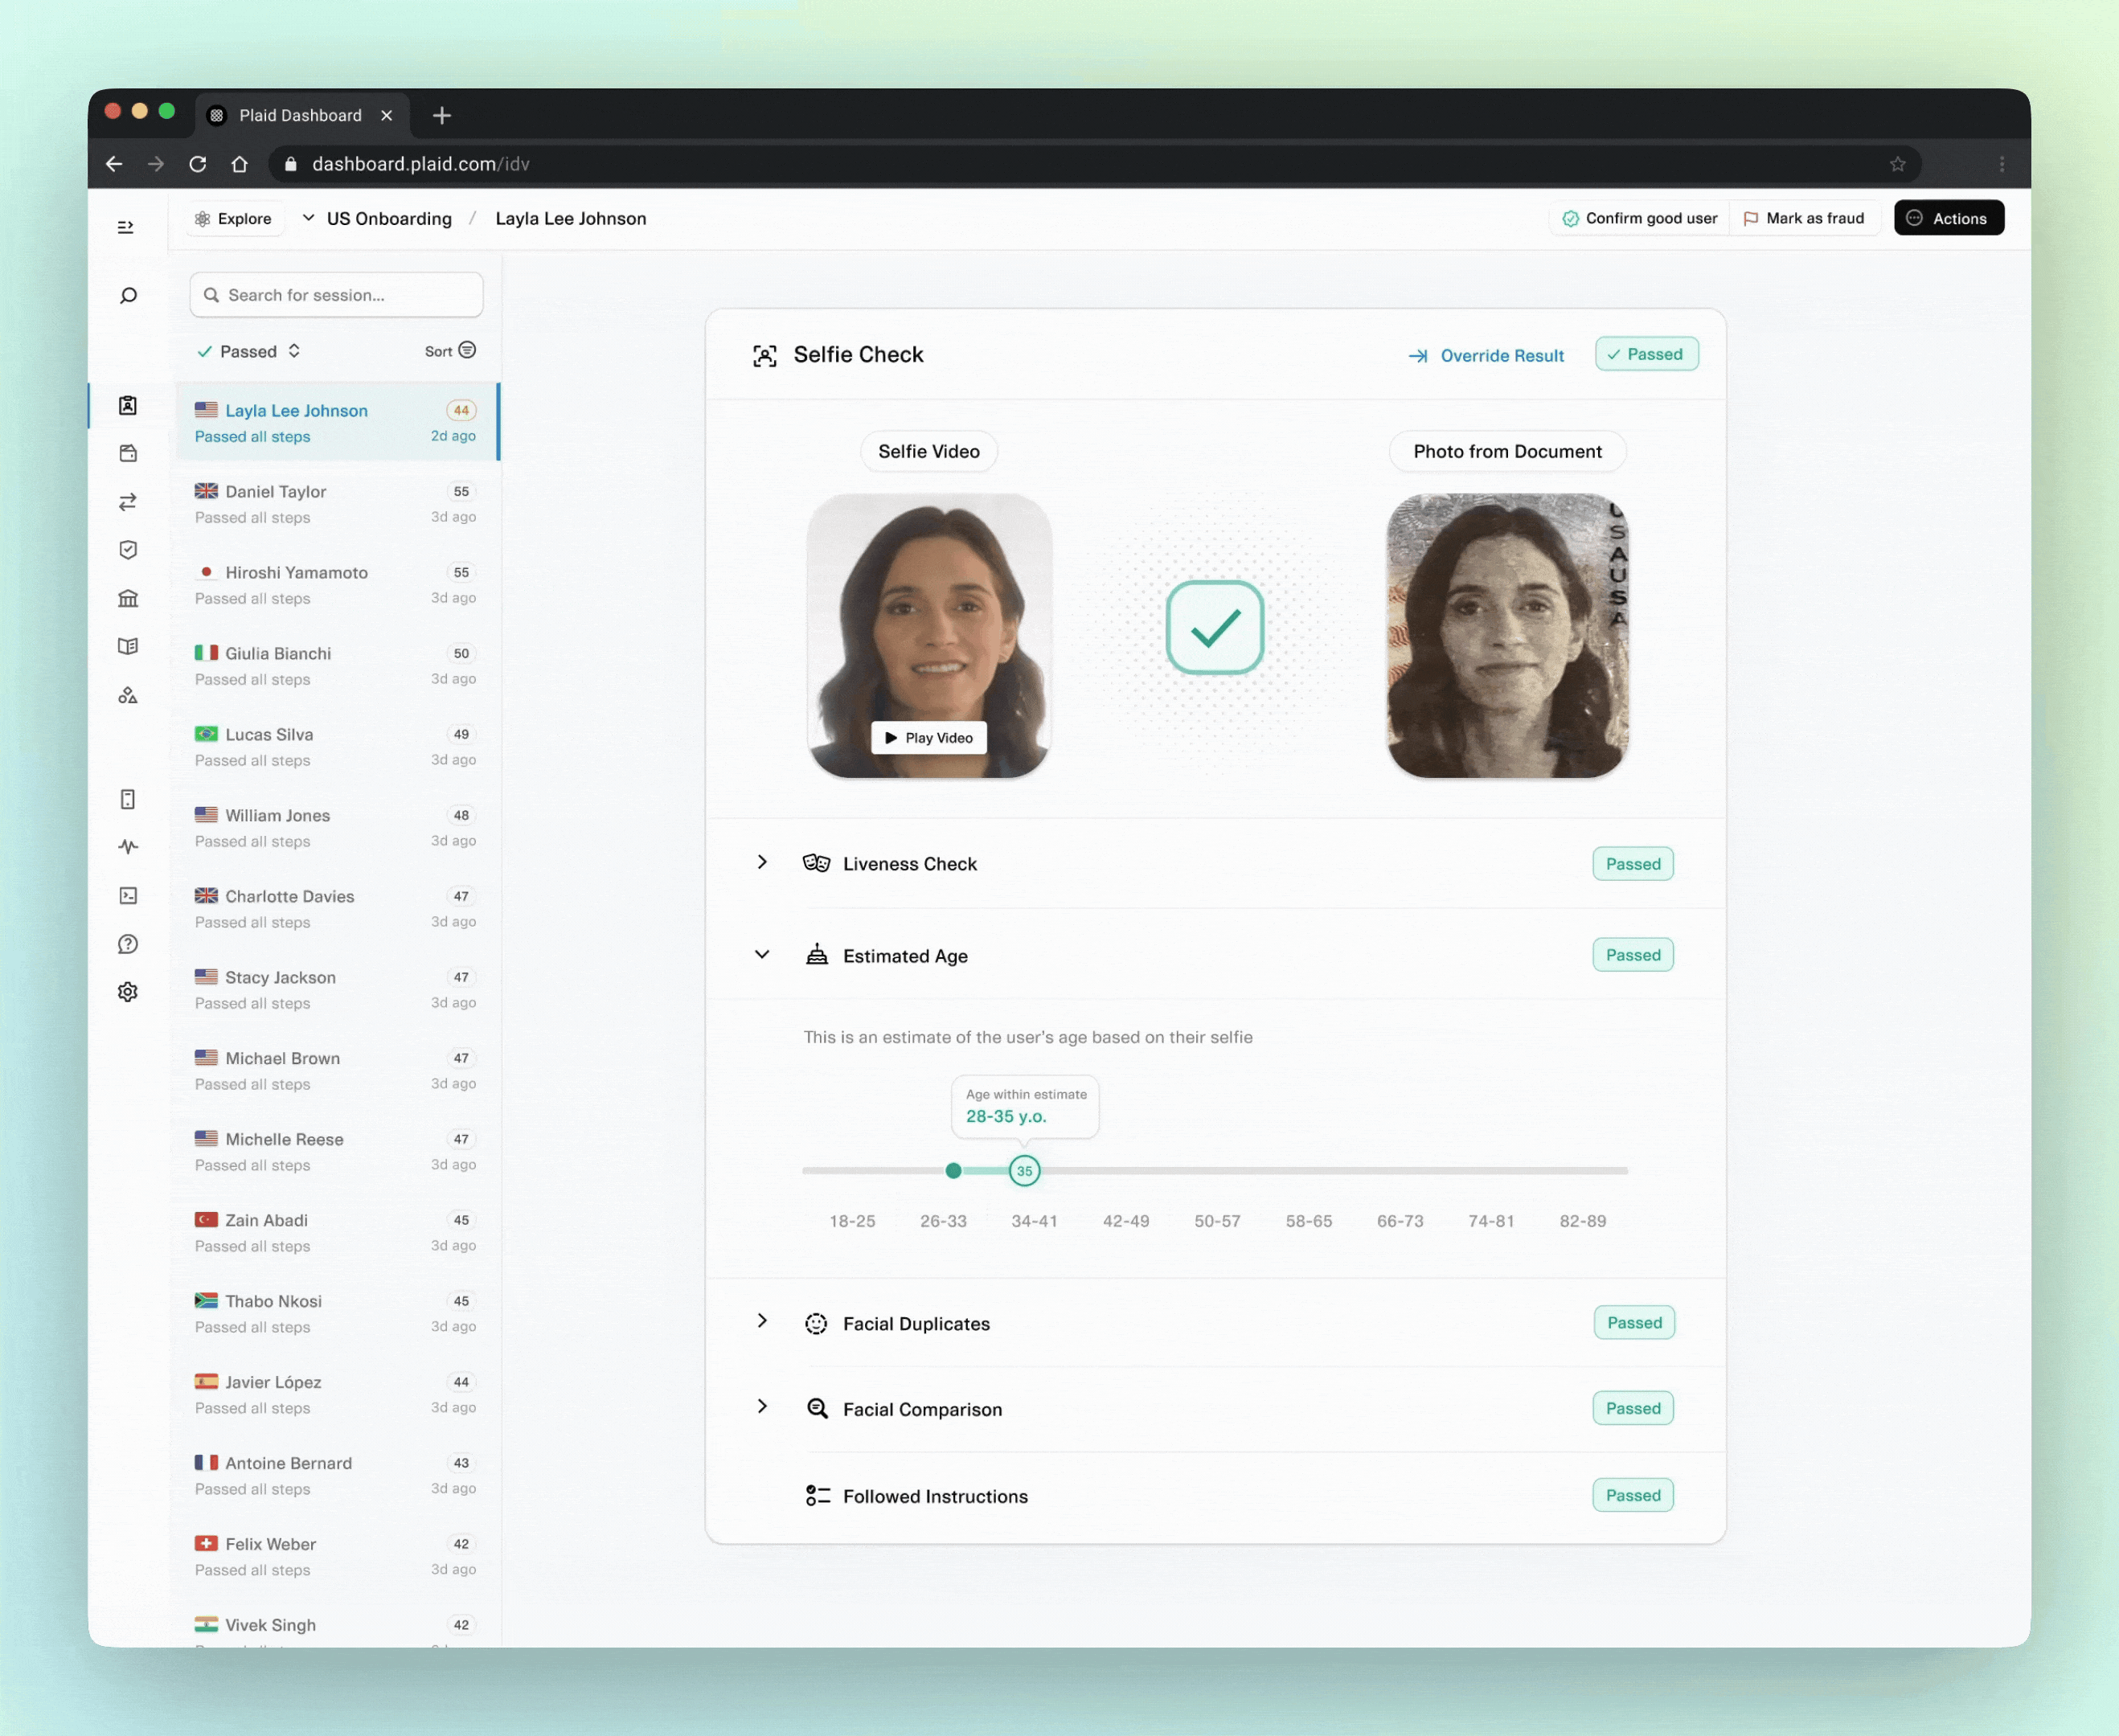This screenshot has width=2119, height=1736.
Task: Click the age slider handle at 35
Action: 1024,1171
